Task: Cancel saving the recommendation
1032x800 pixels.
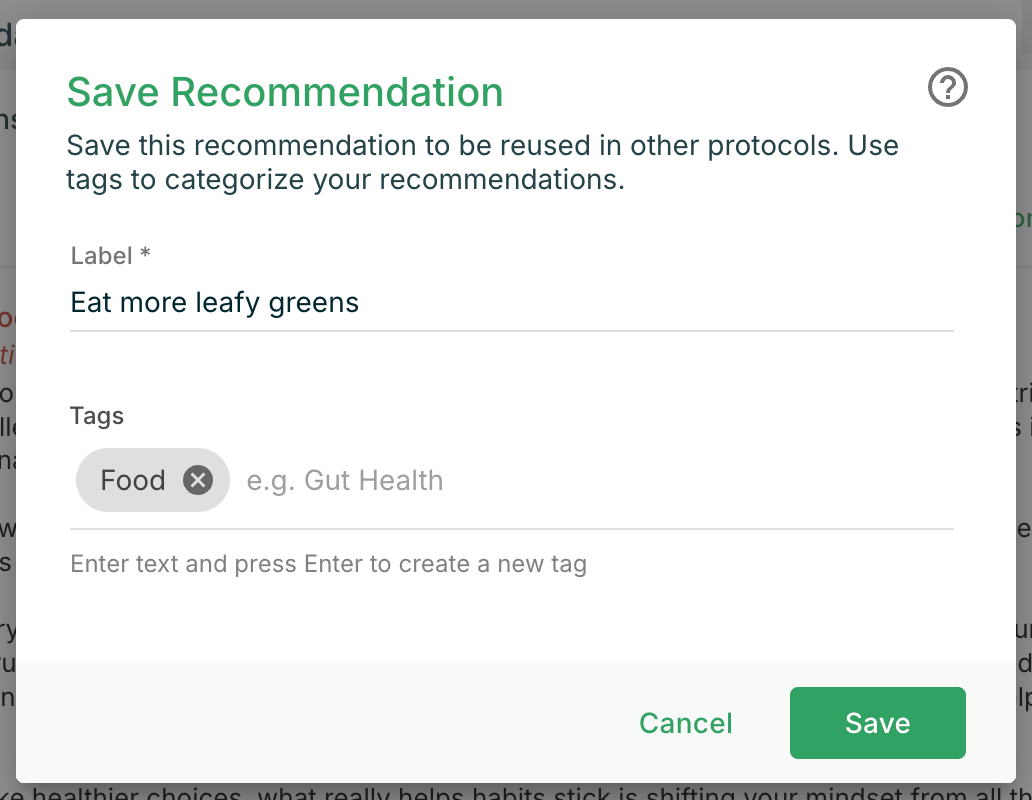Action: 686,723
